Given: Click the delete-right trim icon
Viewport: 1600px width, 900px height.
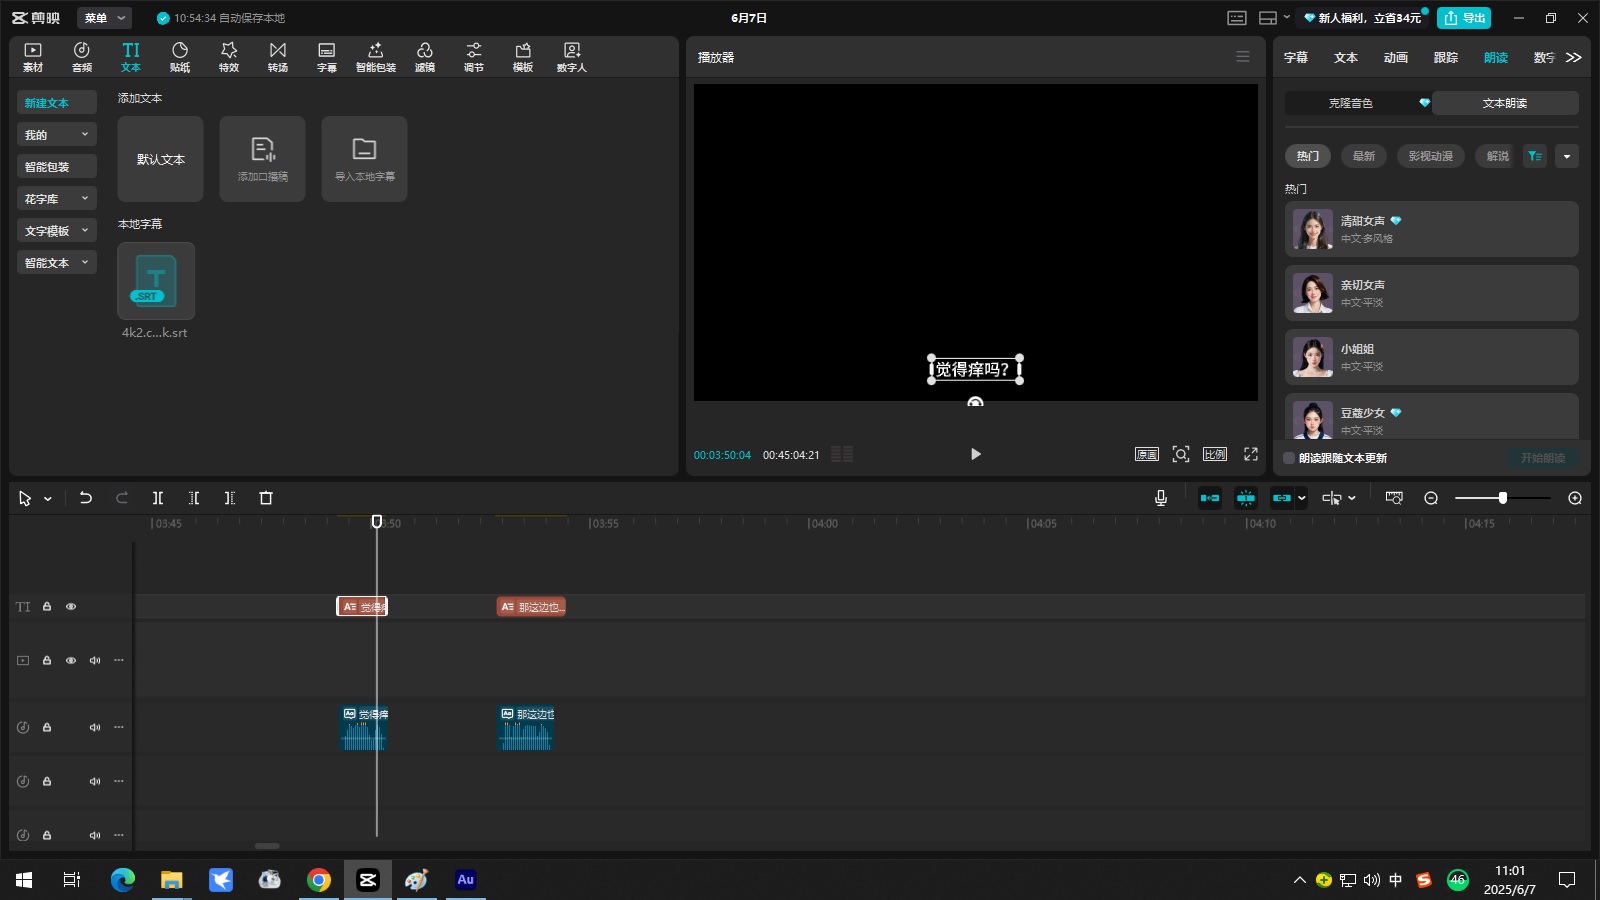Looking at the screenshot, I should click(230, 498).
